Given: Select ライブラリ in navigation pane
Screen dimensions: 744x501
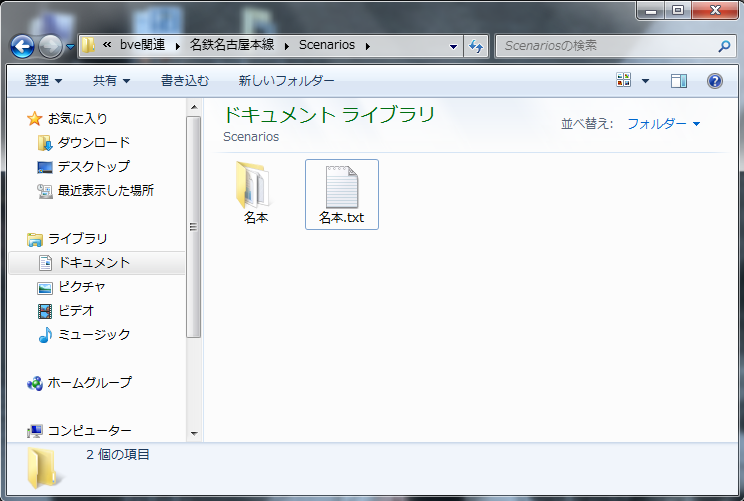Looking at the screenshot, I should coord(78,239).
